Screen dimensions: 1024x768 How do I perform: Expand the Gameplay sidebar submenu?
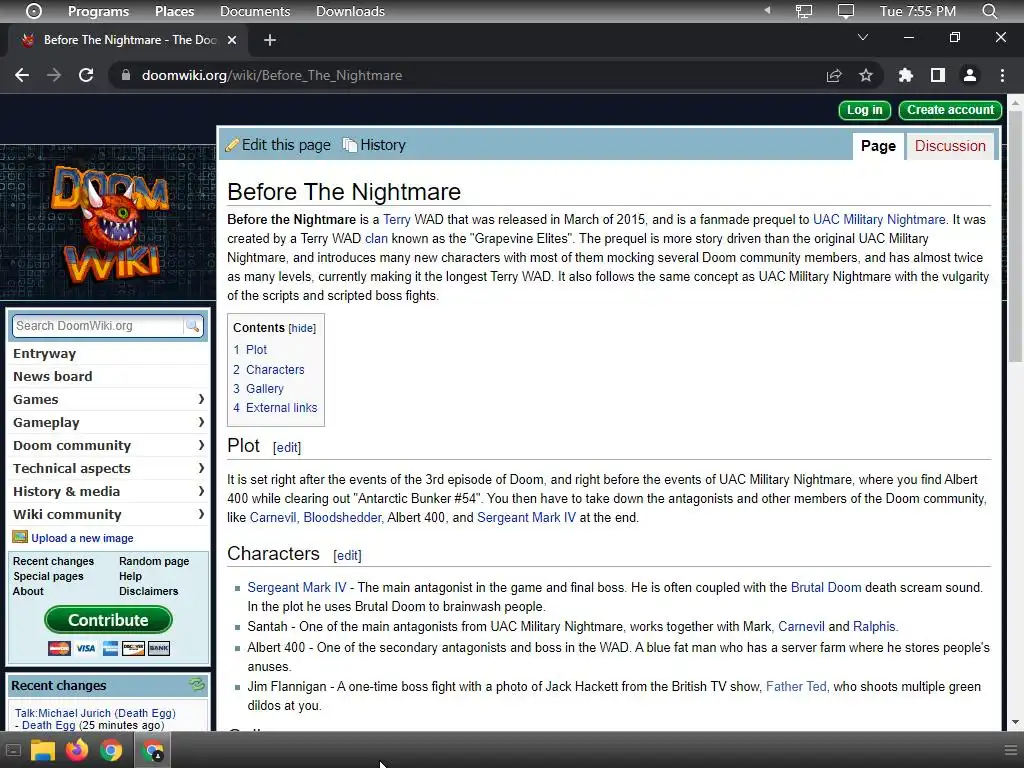pos(201,422)
